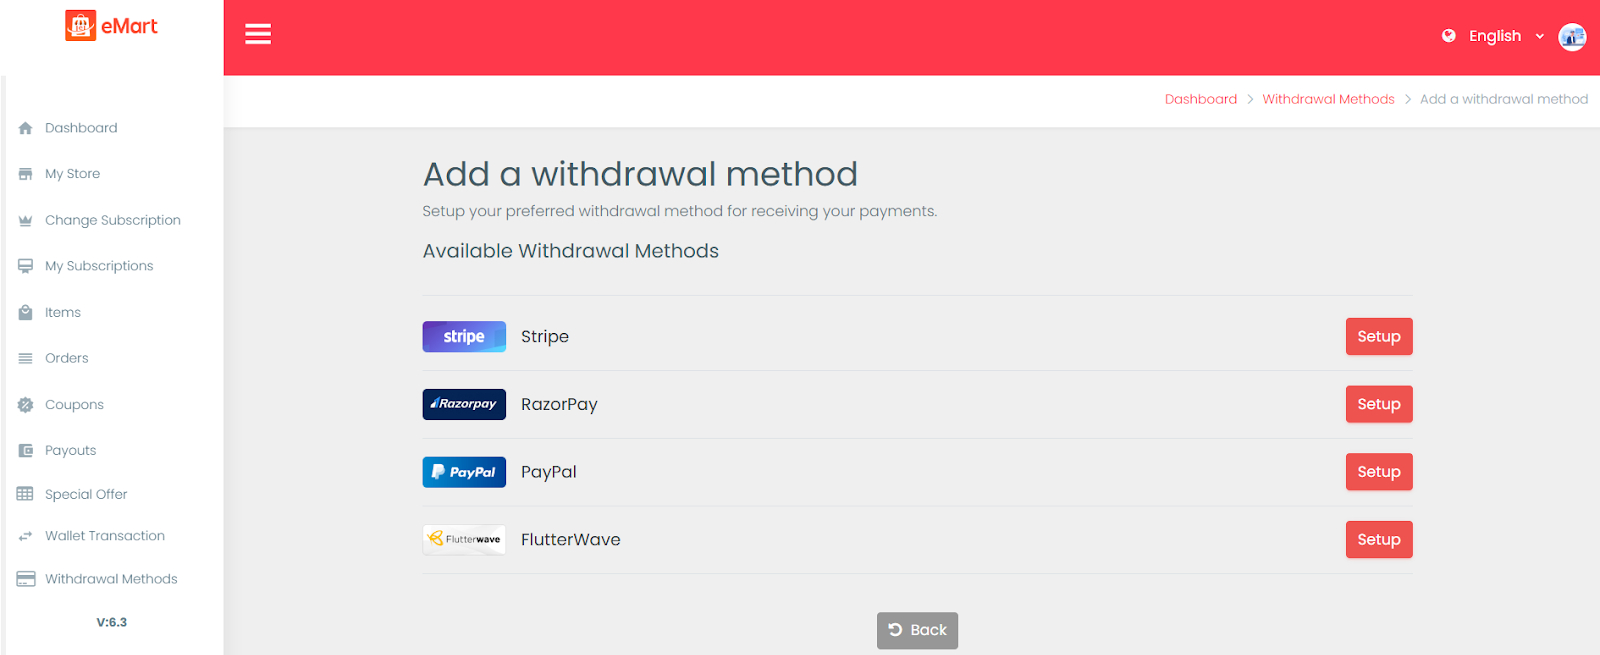The image size is (1600, 655).
Task: Click the Flutterwave logo thumbnail
Action: coord(464,540)
